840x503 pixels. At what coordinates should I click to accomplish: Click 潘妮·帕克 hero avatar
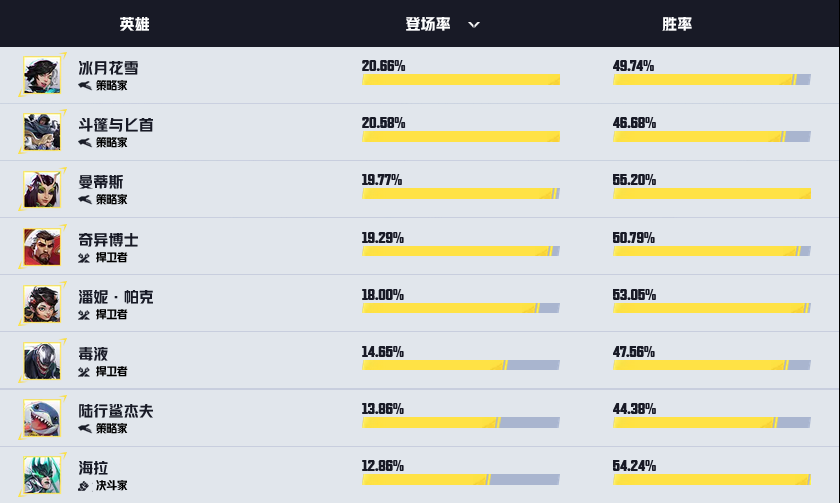point(42,304)
